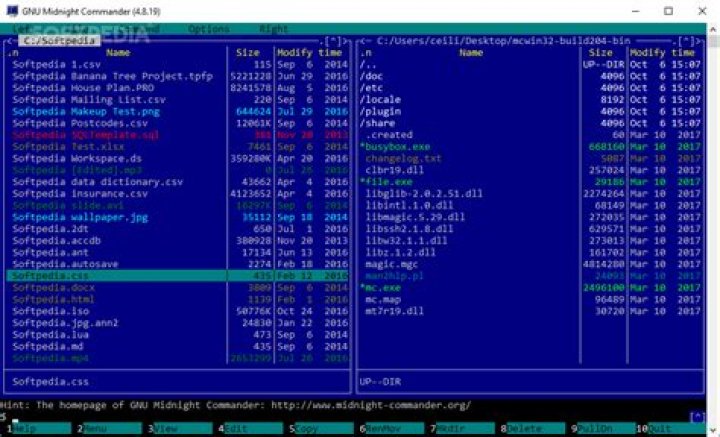Click the 10 Quit function key

671,428
